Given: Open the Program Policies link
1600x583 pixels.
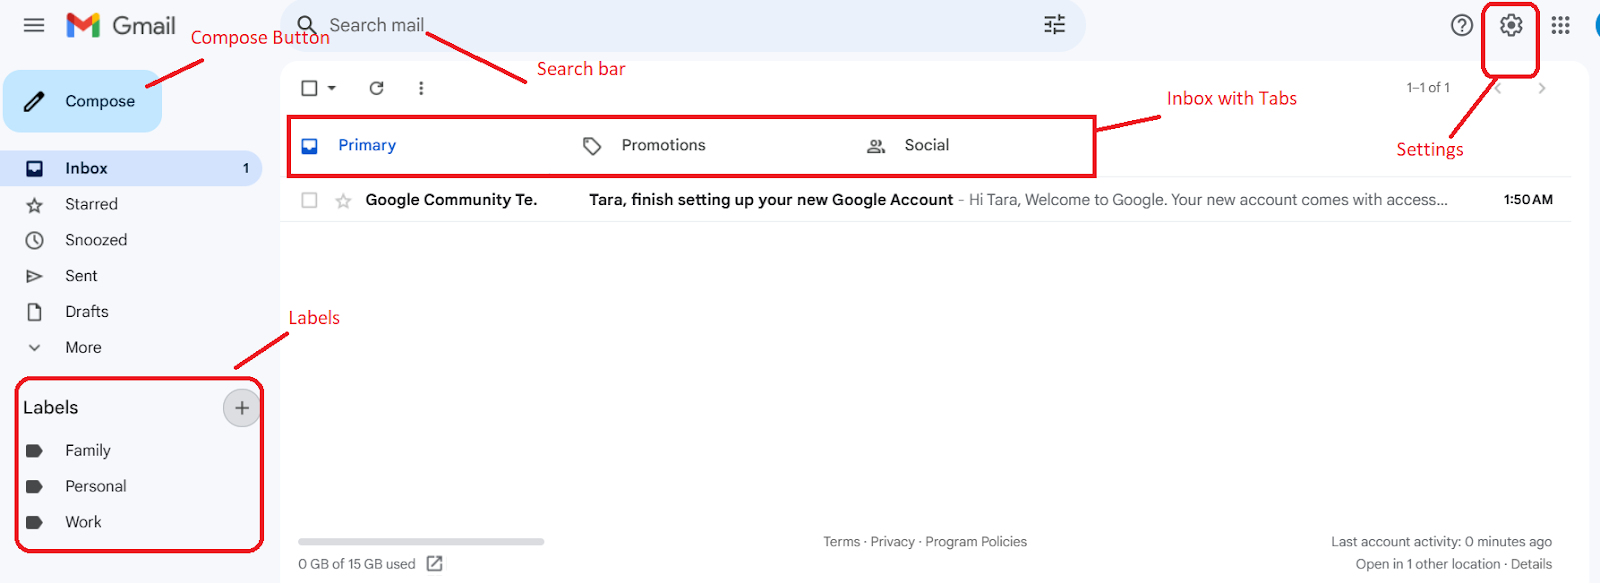Looking at the screenshot, I should [x=976, y=542].
